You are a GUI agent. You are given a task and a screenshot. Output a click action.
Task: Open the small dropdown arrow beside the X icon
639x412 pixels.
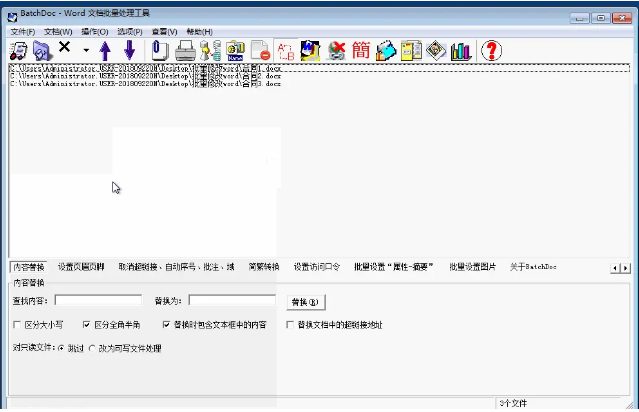(x=86, y=51)
